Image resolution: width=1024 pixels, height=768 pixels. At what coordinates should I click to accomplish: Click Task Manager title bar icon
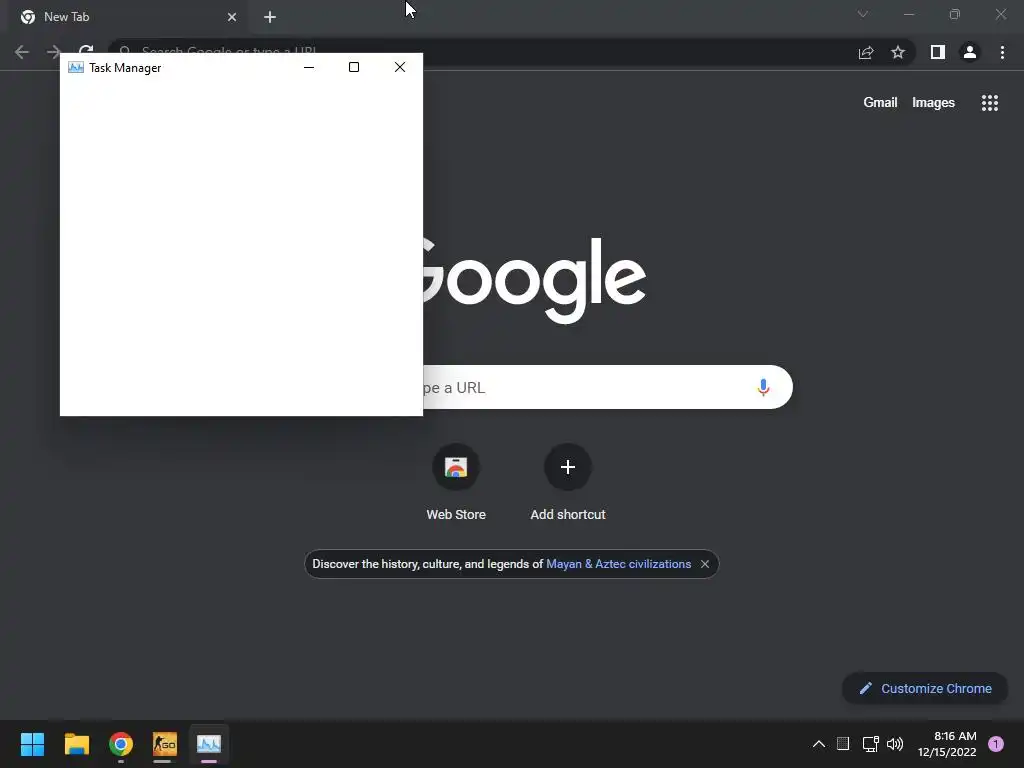click(76, 67)
